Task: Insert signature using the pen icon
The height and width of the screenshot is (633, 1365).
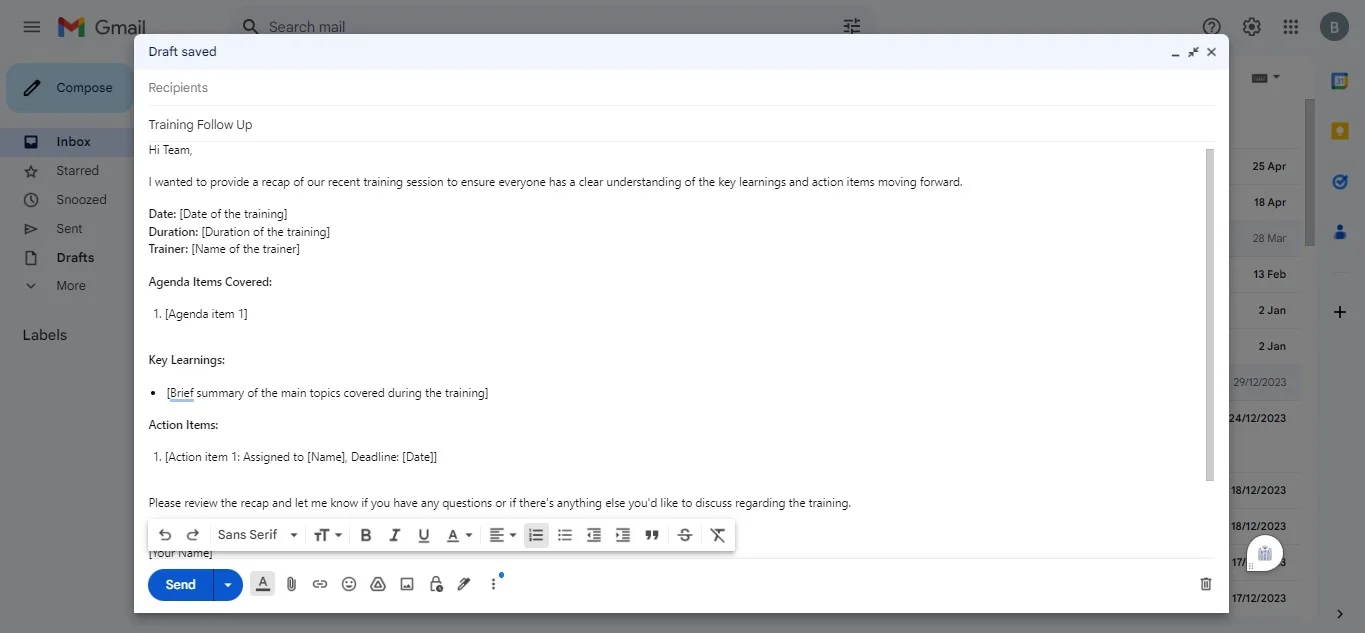Action: click(x=464, y=583)
